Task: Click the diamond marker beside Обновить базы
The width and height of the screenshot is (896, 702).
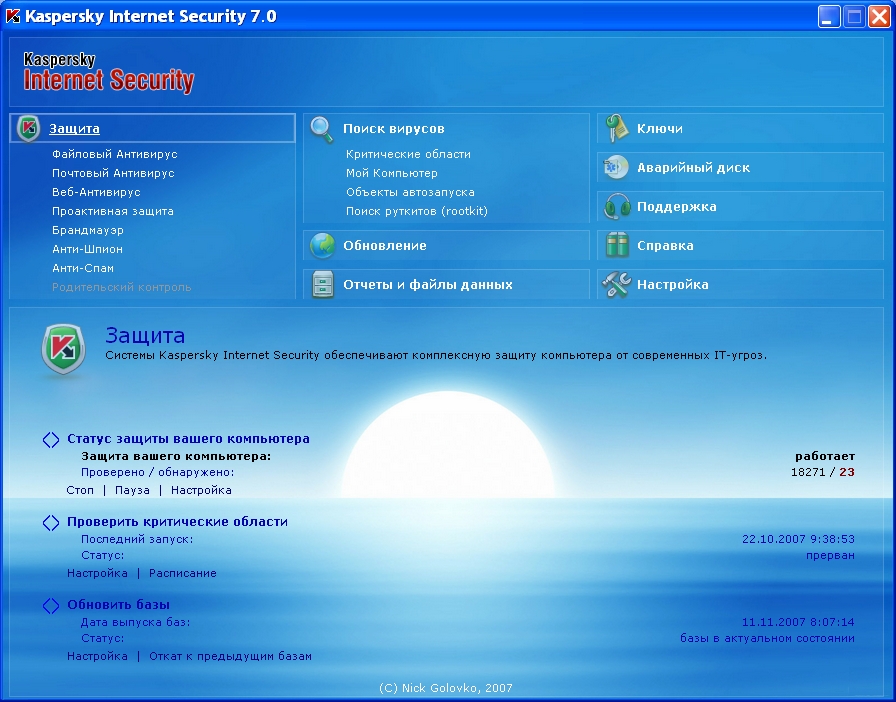Action: coord(51,605)
